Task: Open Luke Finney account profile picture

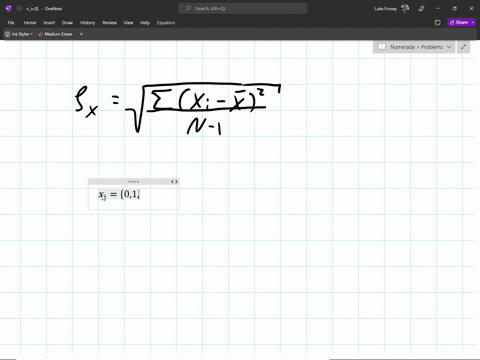Action: pos(405,9)
